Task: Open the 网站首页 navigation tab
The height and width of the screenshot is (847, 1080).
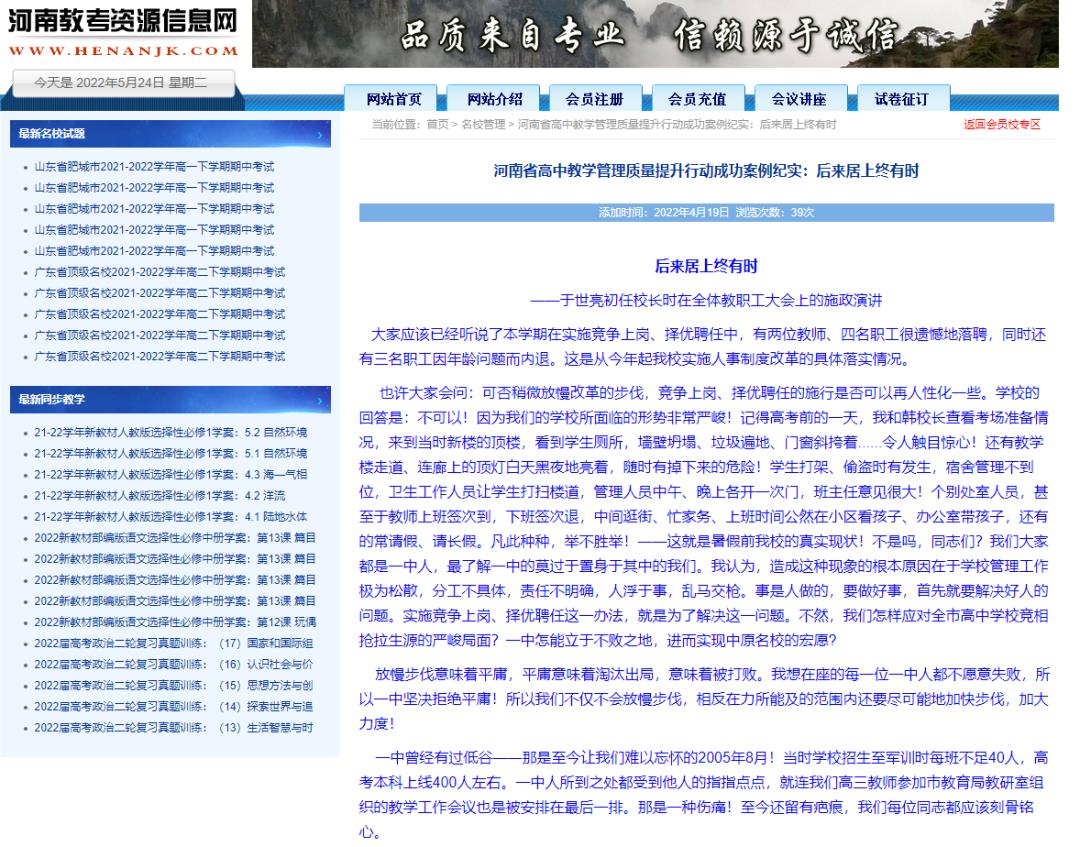Action: [x=393, y=99]
